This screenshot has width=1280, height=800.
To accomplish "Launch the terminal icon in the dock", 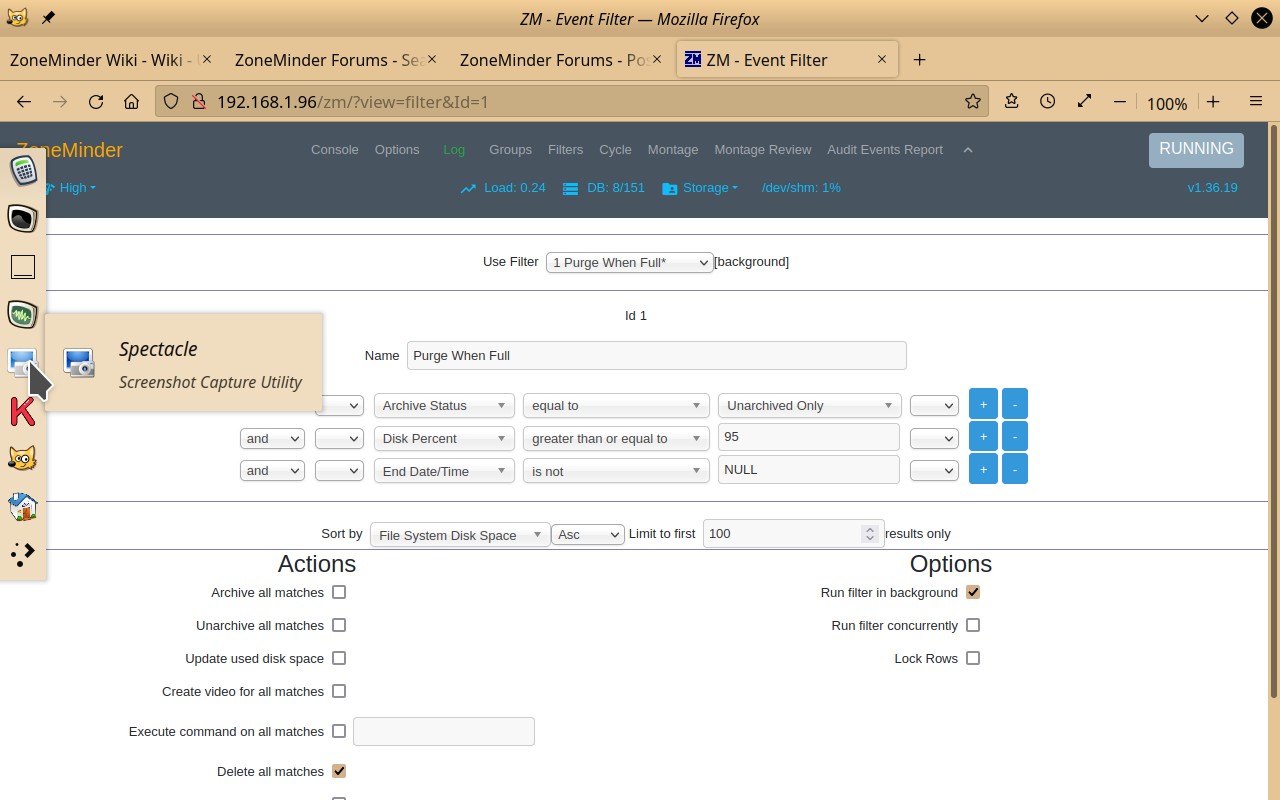I will (23, 218).
